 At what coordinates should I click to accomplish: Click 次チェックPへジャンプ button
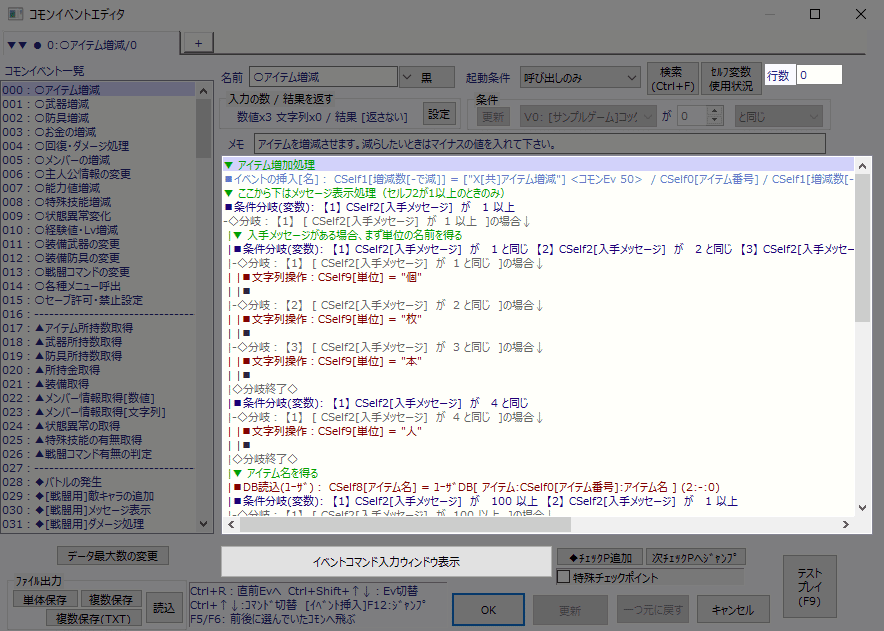pyautogui.click(x=695, y=558)
